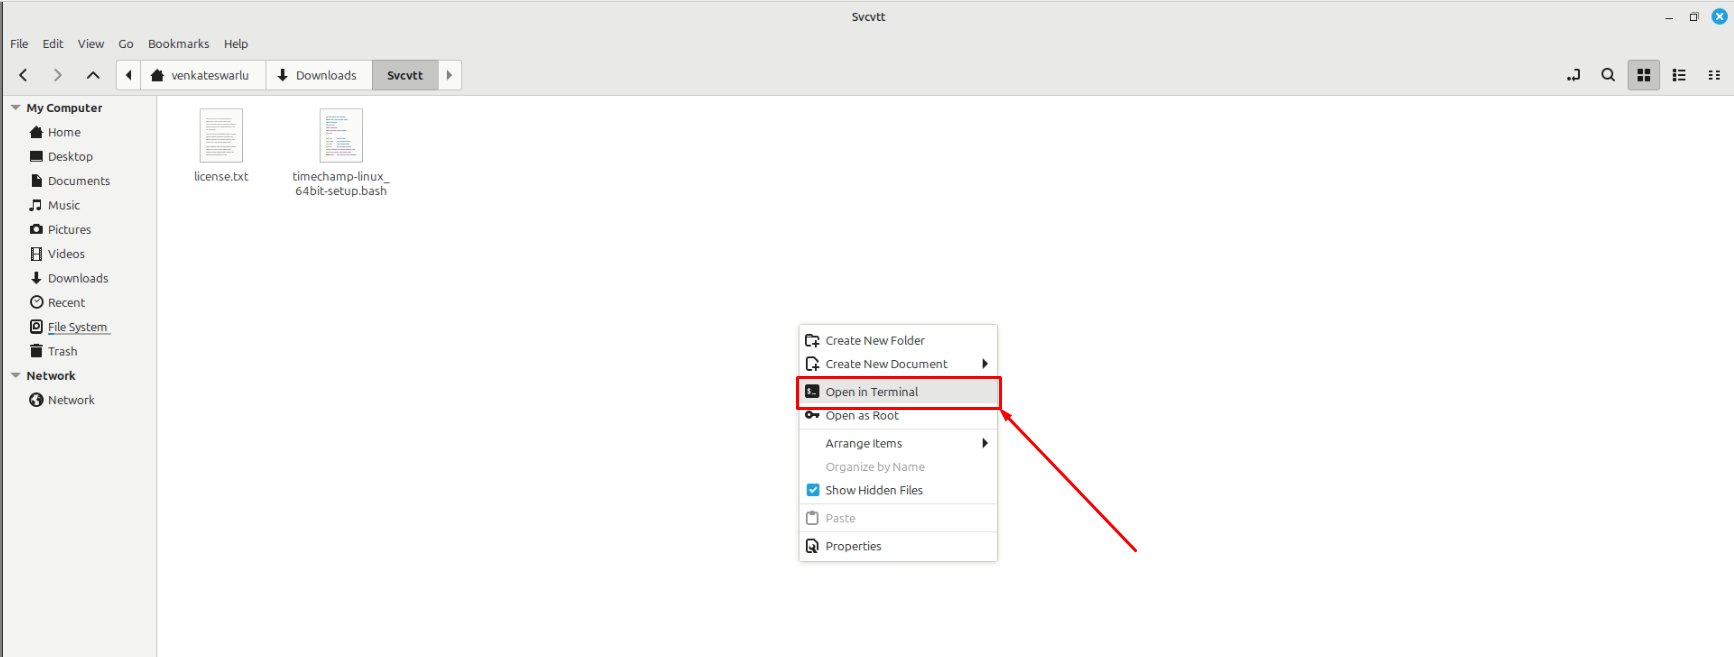The width and height of the screenshot is (1734, 657).
Task: Uncheck Show Hidden Files checkbox
Action: [x=813, y=490]
